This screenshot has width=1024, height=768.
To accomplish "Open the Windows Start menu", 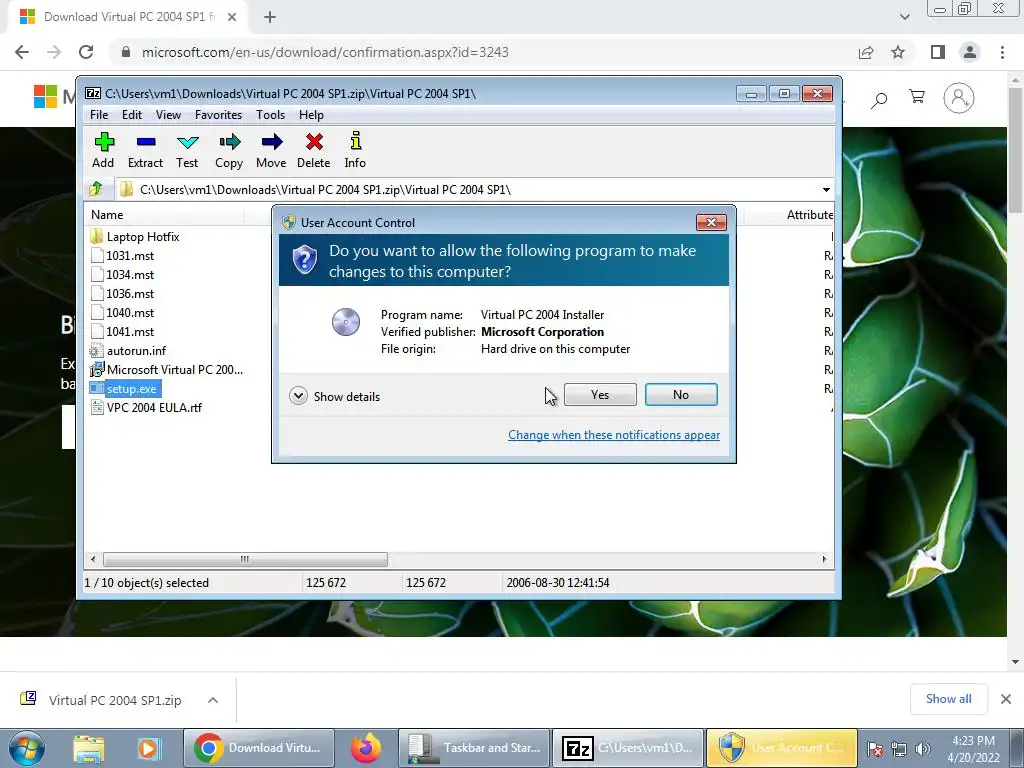I will coord(27,748).
